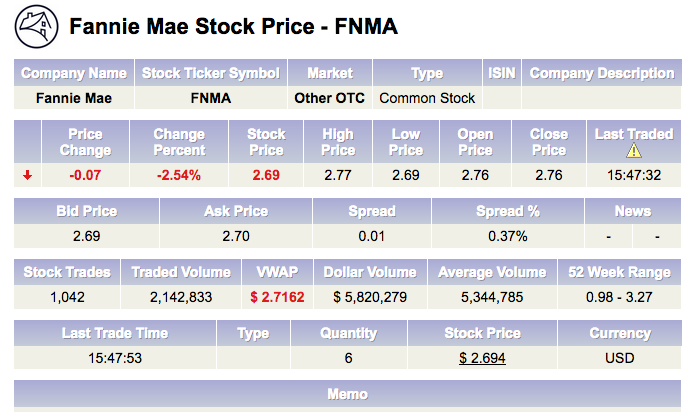
Task: Open the $ 2.694 stock price link
Action: coord(482,357)
